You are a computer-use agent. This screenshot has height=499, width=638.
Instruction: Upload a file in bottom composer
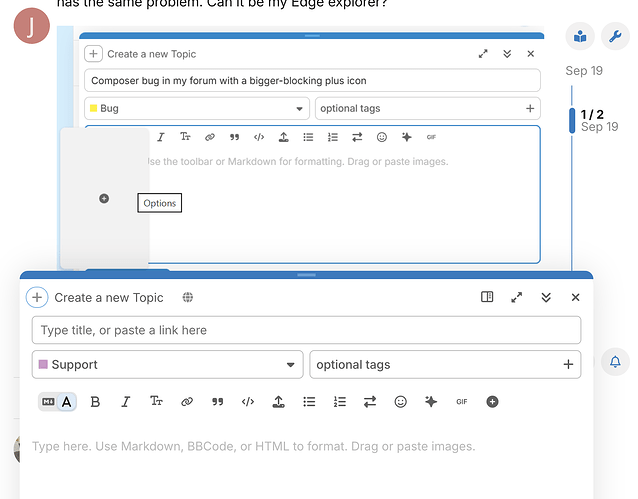pos(278,402)
